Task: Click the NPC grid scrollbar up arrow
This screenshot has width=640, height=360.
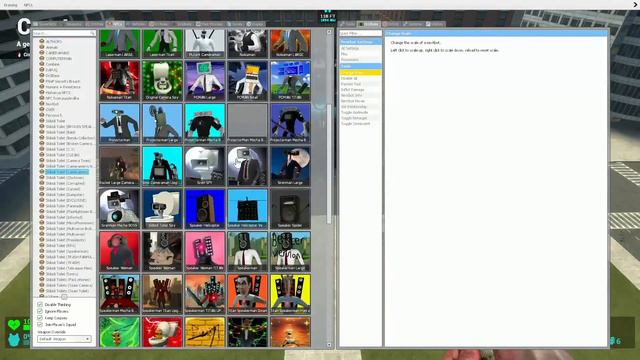Action: tap(329, 32)
